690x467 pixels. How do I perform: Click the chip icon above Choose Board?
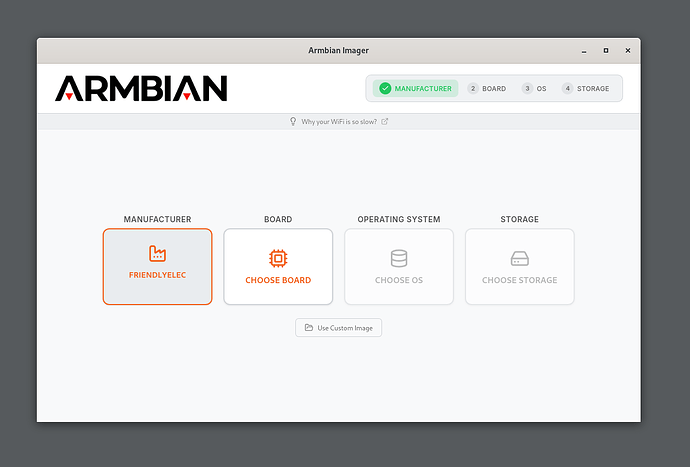(x=278, y=258)
